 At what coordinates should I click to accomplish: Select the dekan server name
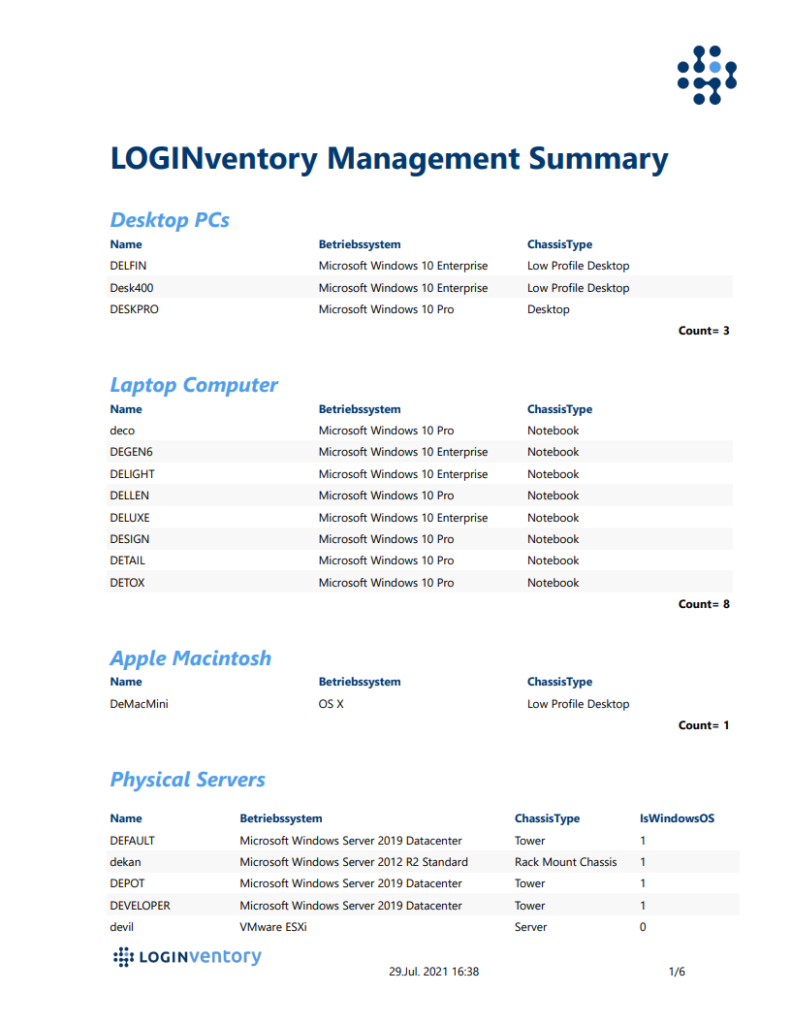[x=125, y=863]
